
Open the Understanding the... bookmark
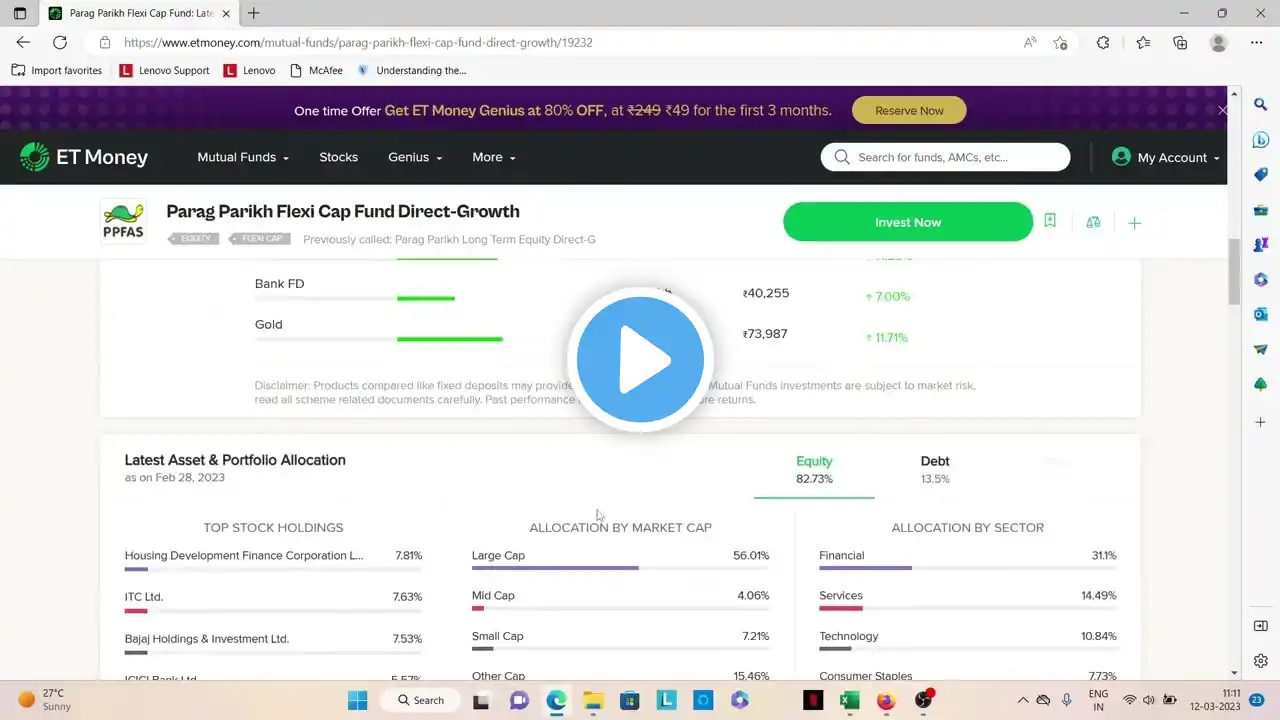[x=412, y=71]
